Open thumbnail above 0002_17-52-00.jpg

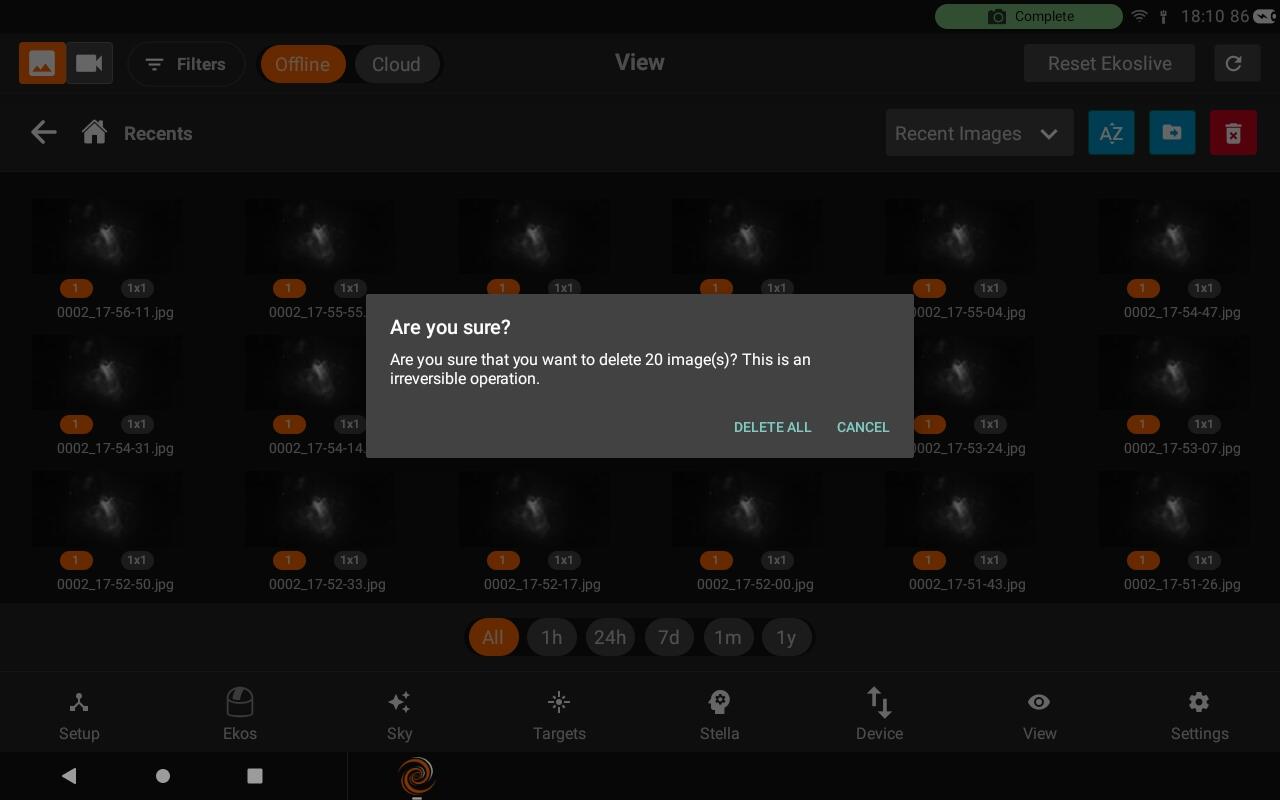tap(746, 508)
